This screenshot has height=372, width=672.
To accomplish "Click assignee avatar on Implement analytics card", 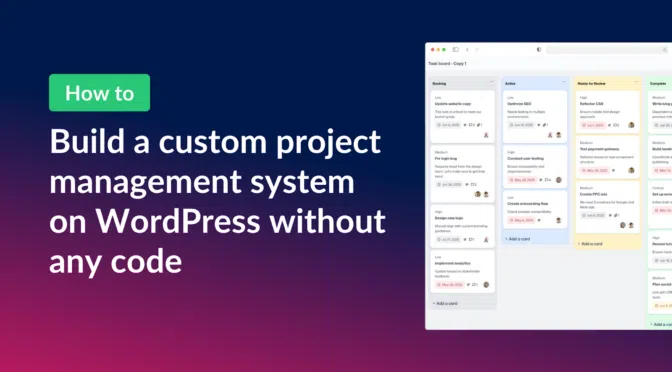I will pyautogui.click(x=486, y=285).
